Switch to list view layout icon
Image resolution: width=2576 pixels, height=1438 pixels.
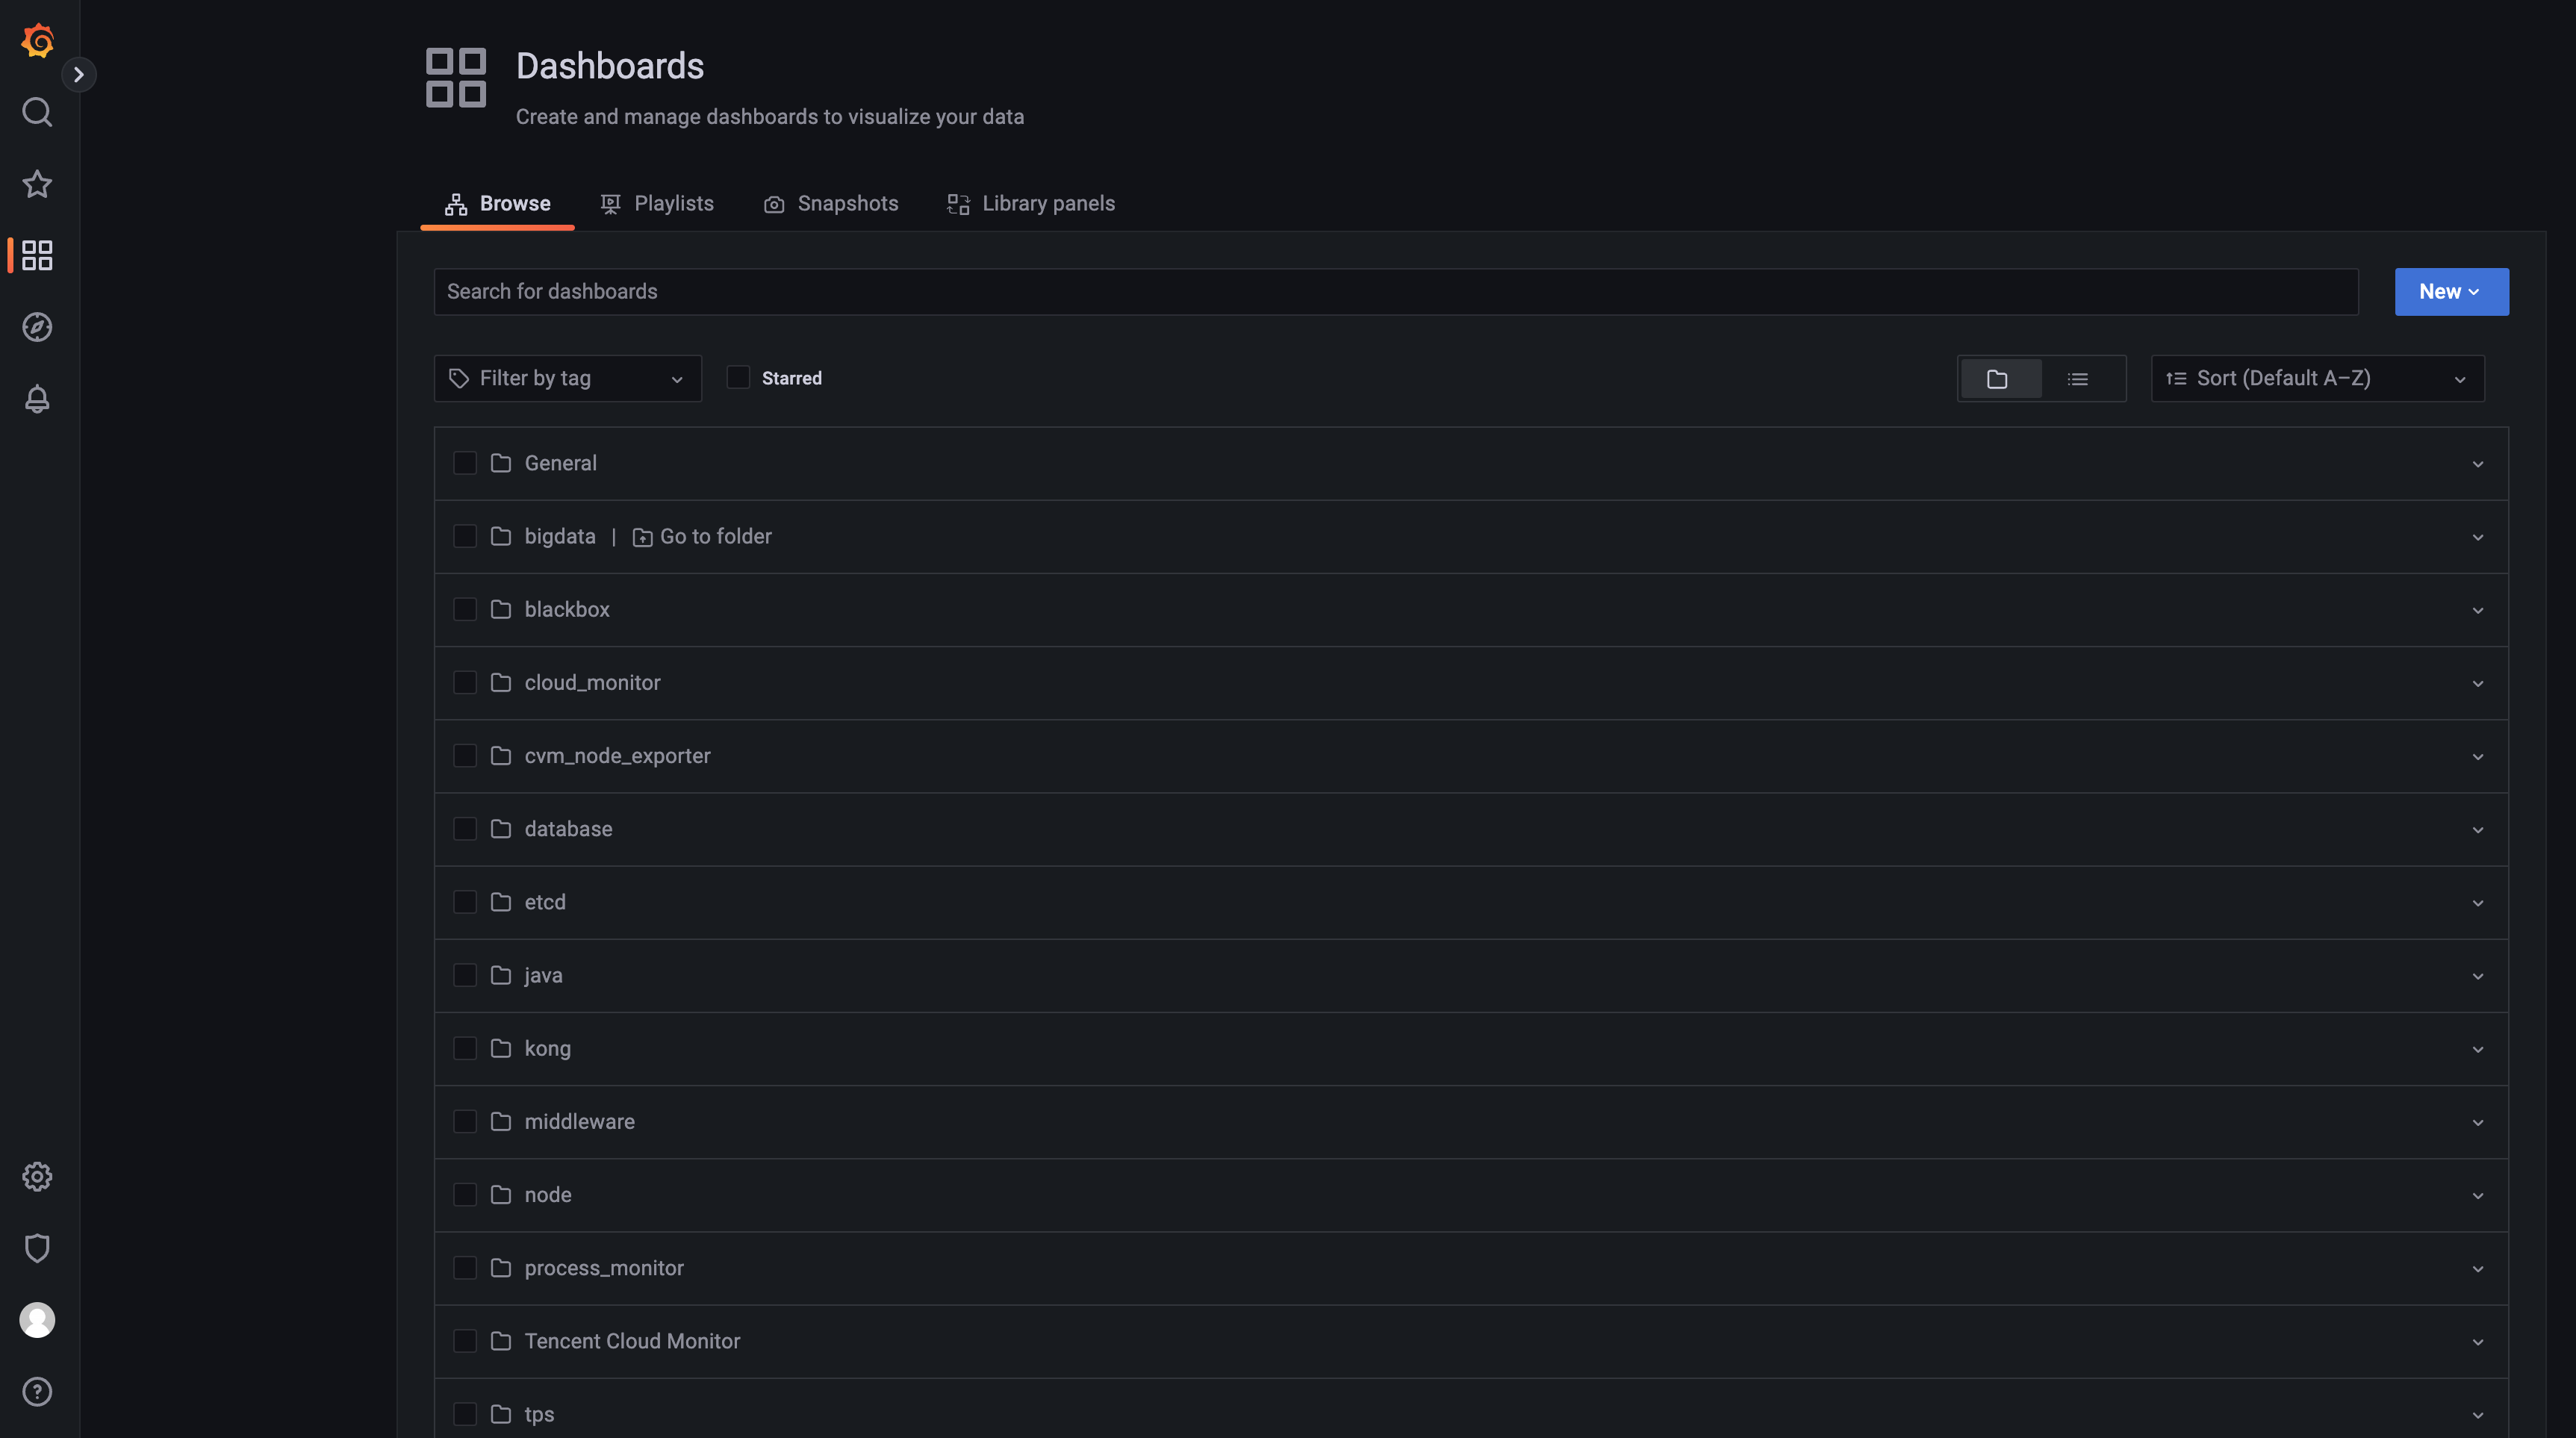point(2077,379)
